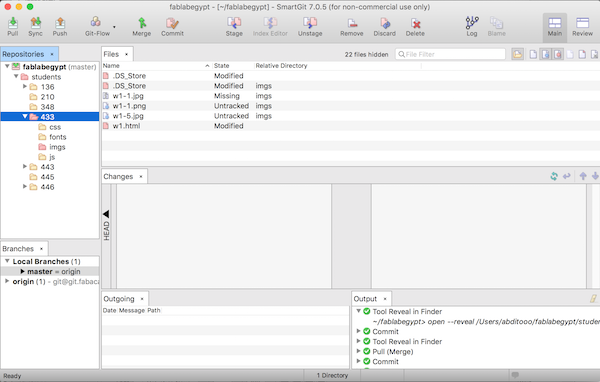Collapse Local Branches group

(7, 261)
